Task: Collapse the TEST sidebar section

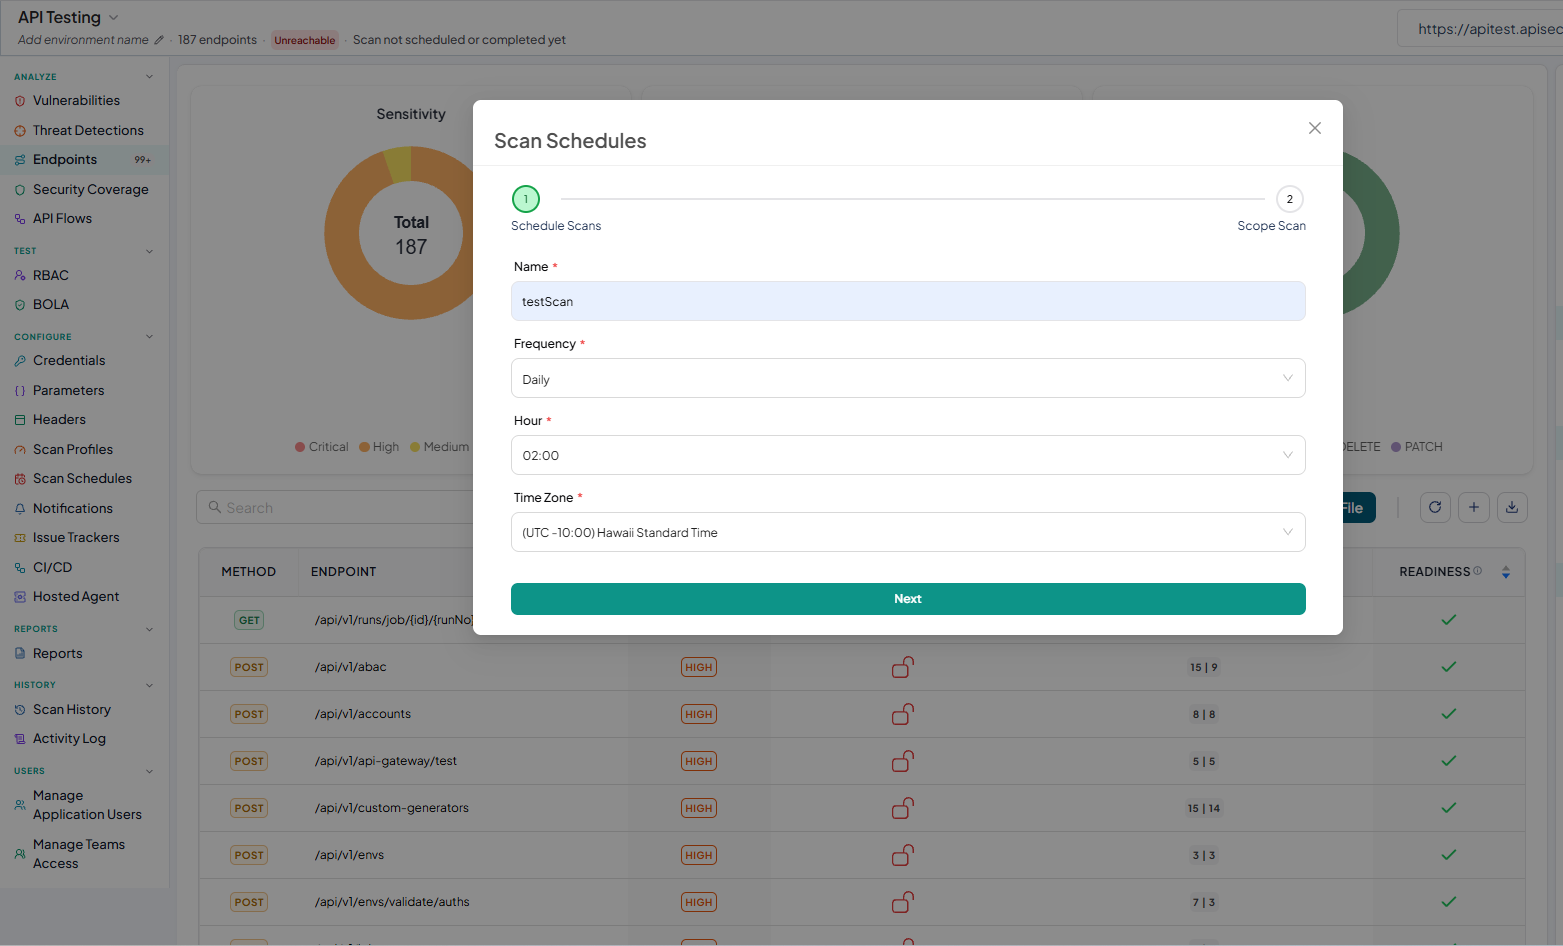Action: (x=149, y=251)
